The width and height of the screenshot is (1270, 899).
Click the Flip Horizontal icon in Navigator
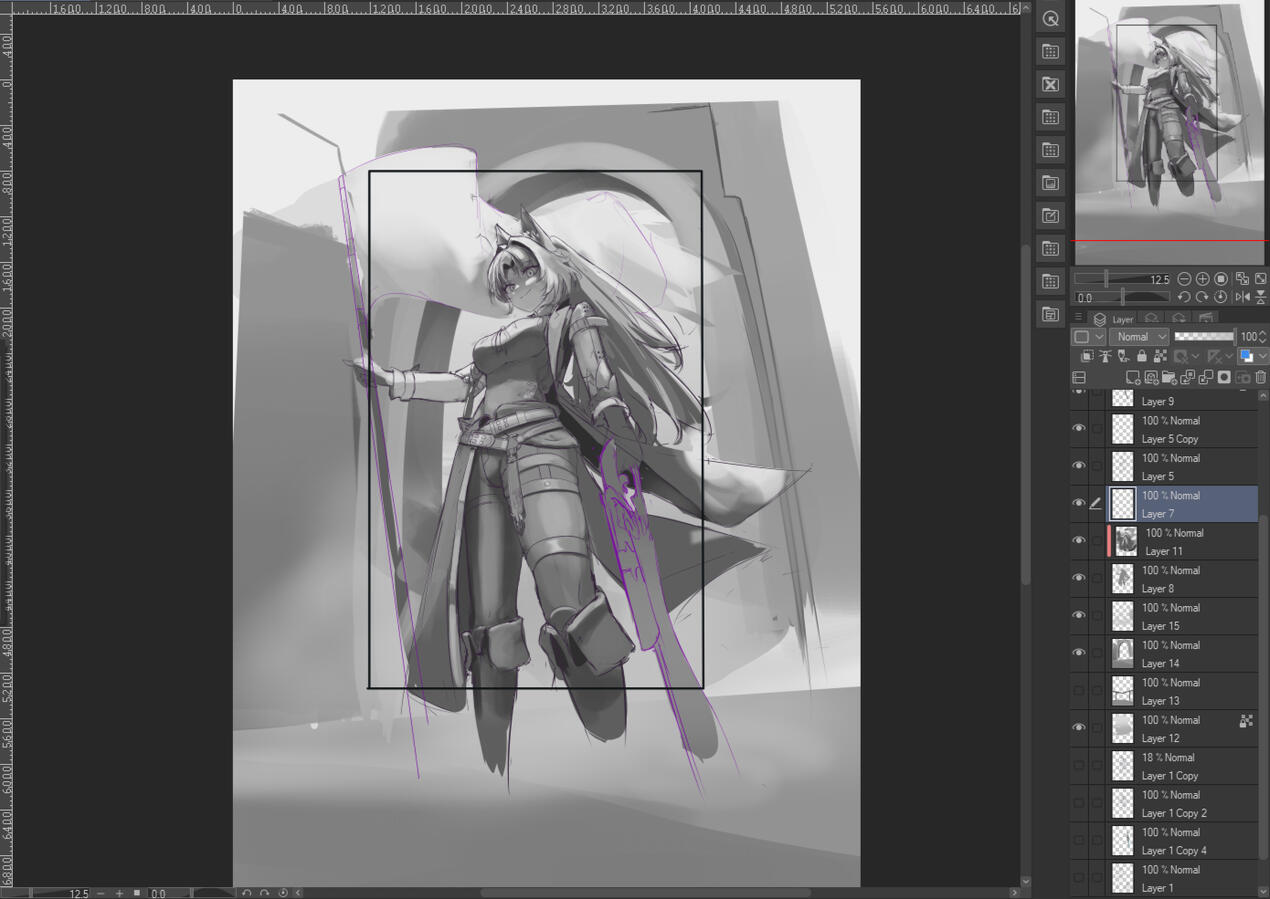[1245, 297]
